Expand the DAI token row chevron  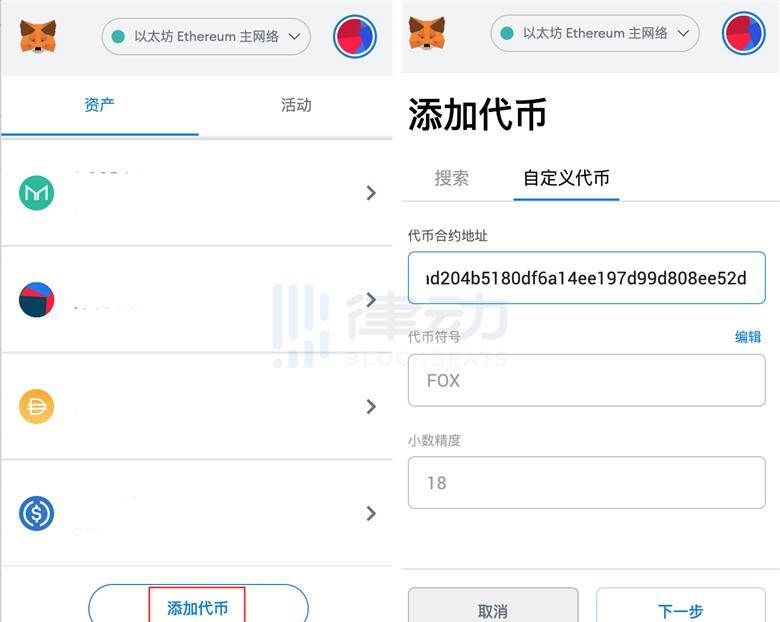[x=371, y=407]
